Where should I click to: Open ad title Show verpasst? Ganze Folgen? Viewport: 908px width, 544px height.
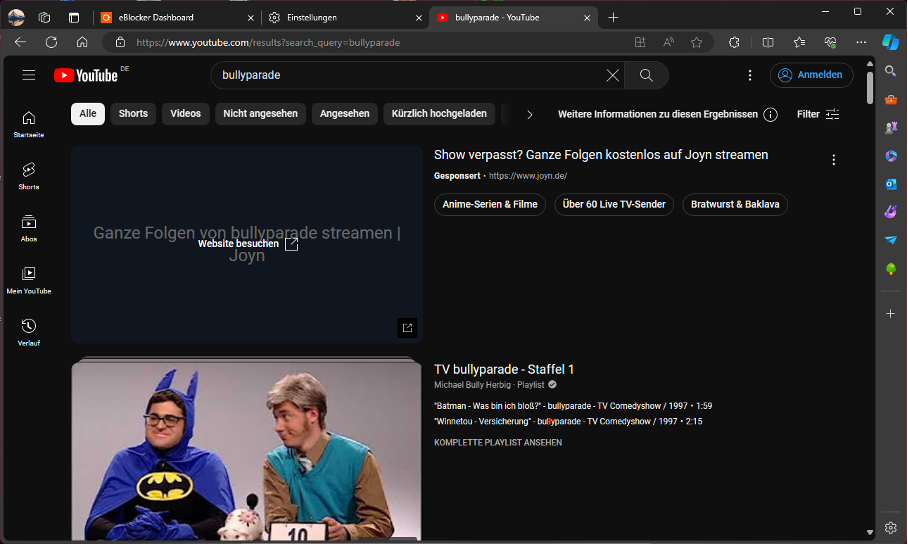pos(601,155)
